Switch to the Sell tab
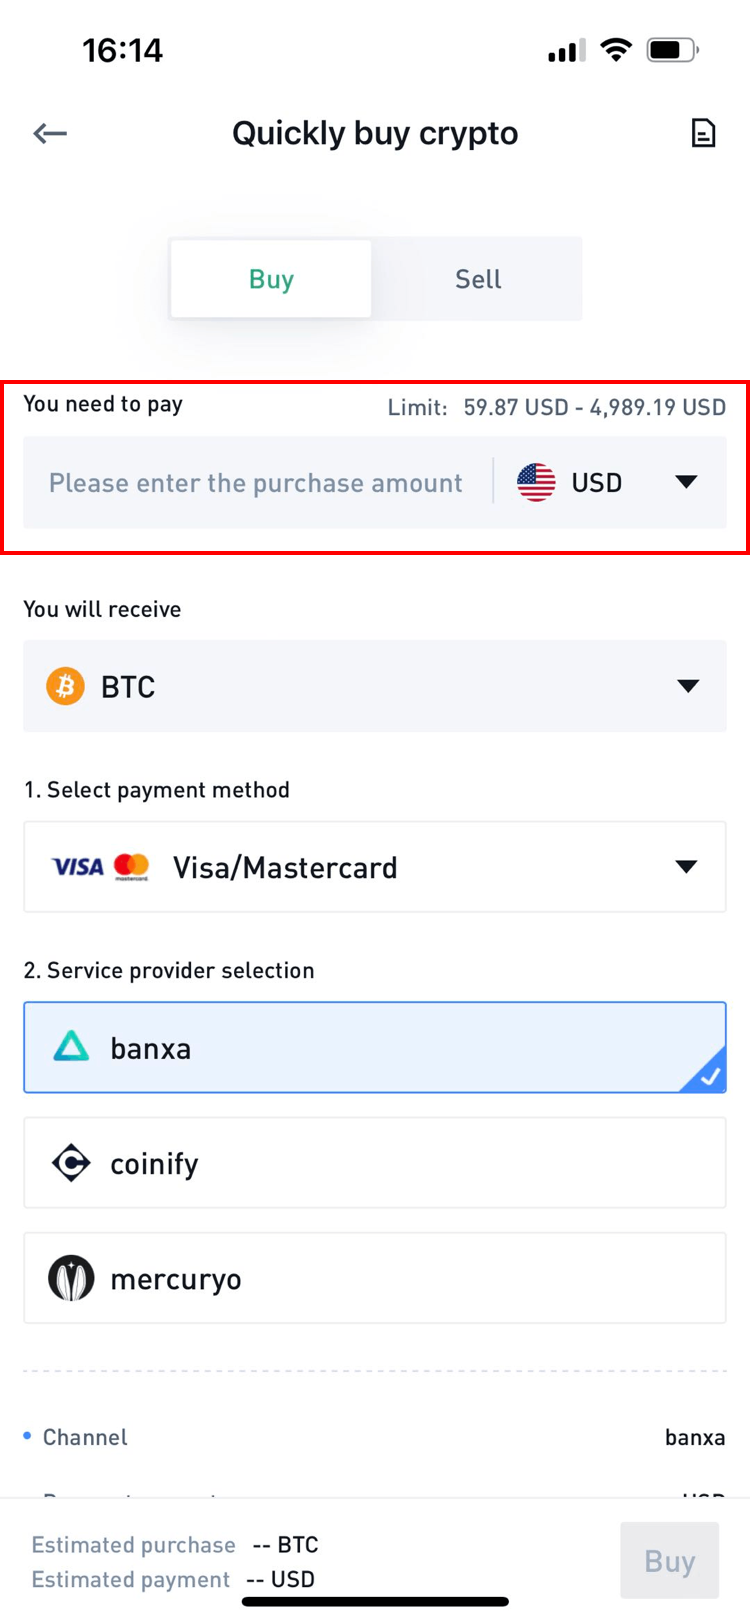The height and width of the screenshot is (1622, 750). pyautogui.click(x=478, y=279)
